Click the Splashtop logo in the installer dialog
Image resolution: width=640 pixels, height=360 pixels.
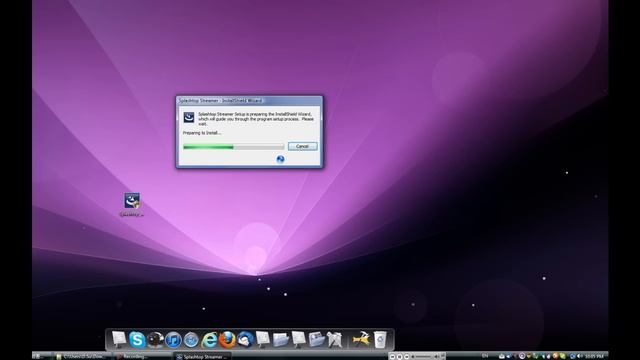[189, 118]
